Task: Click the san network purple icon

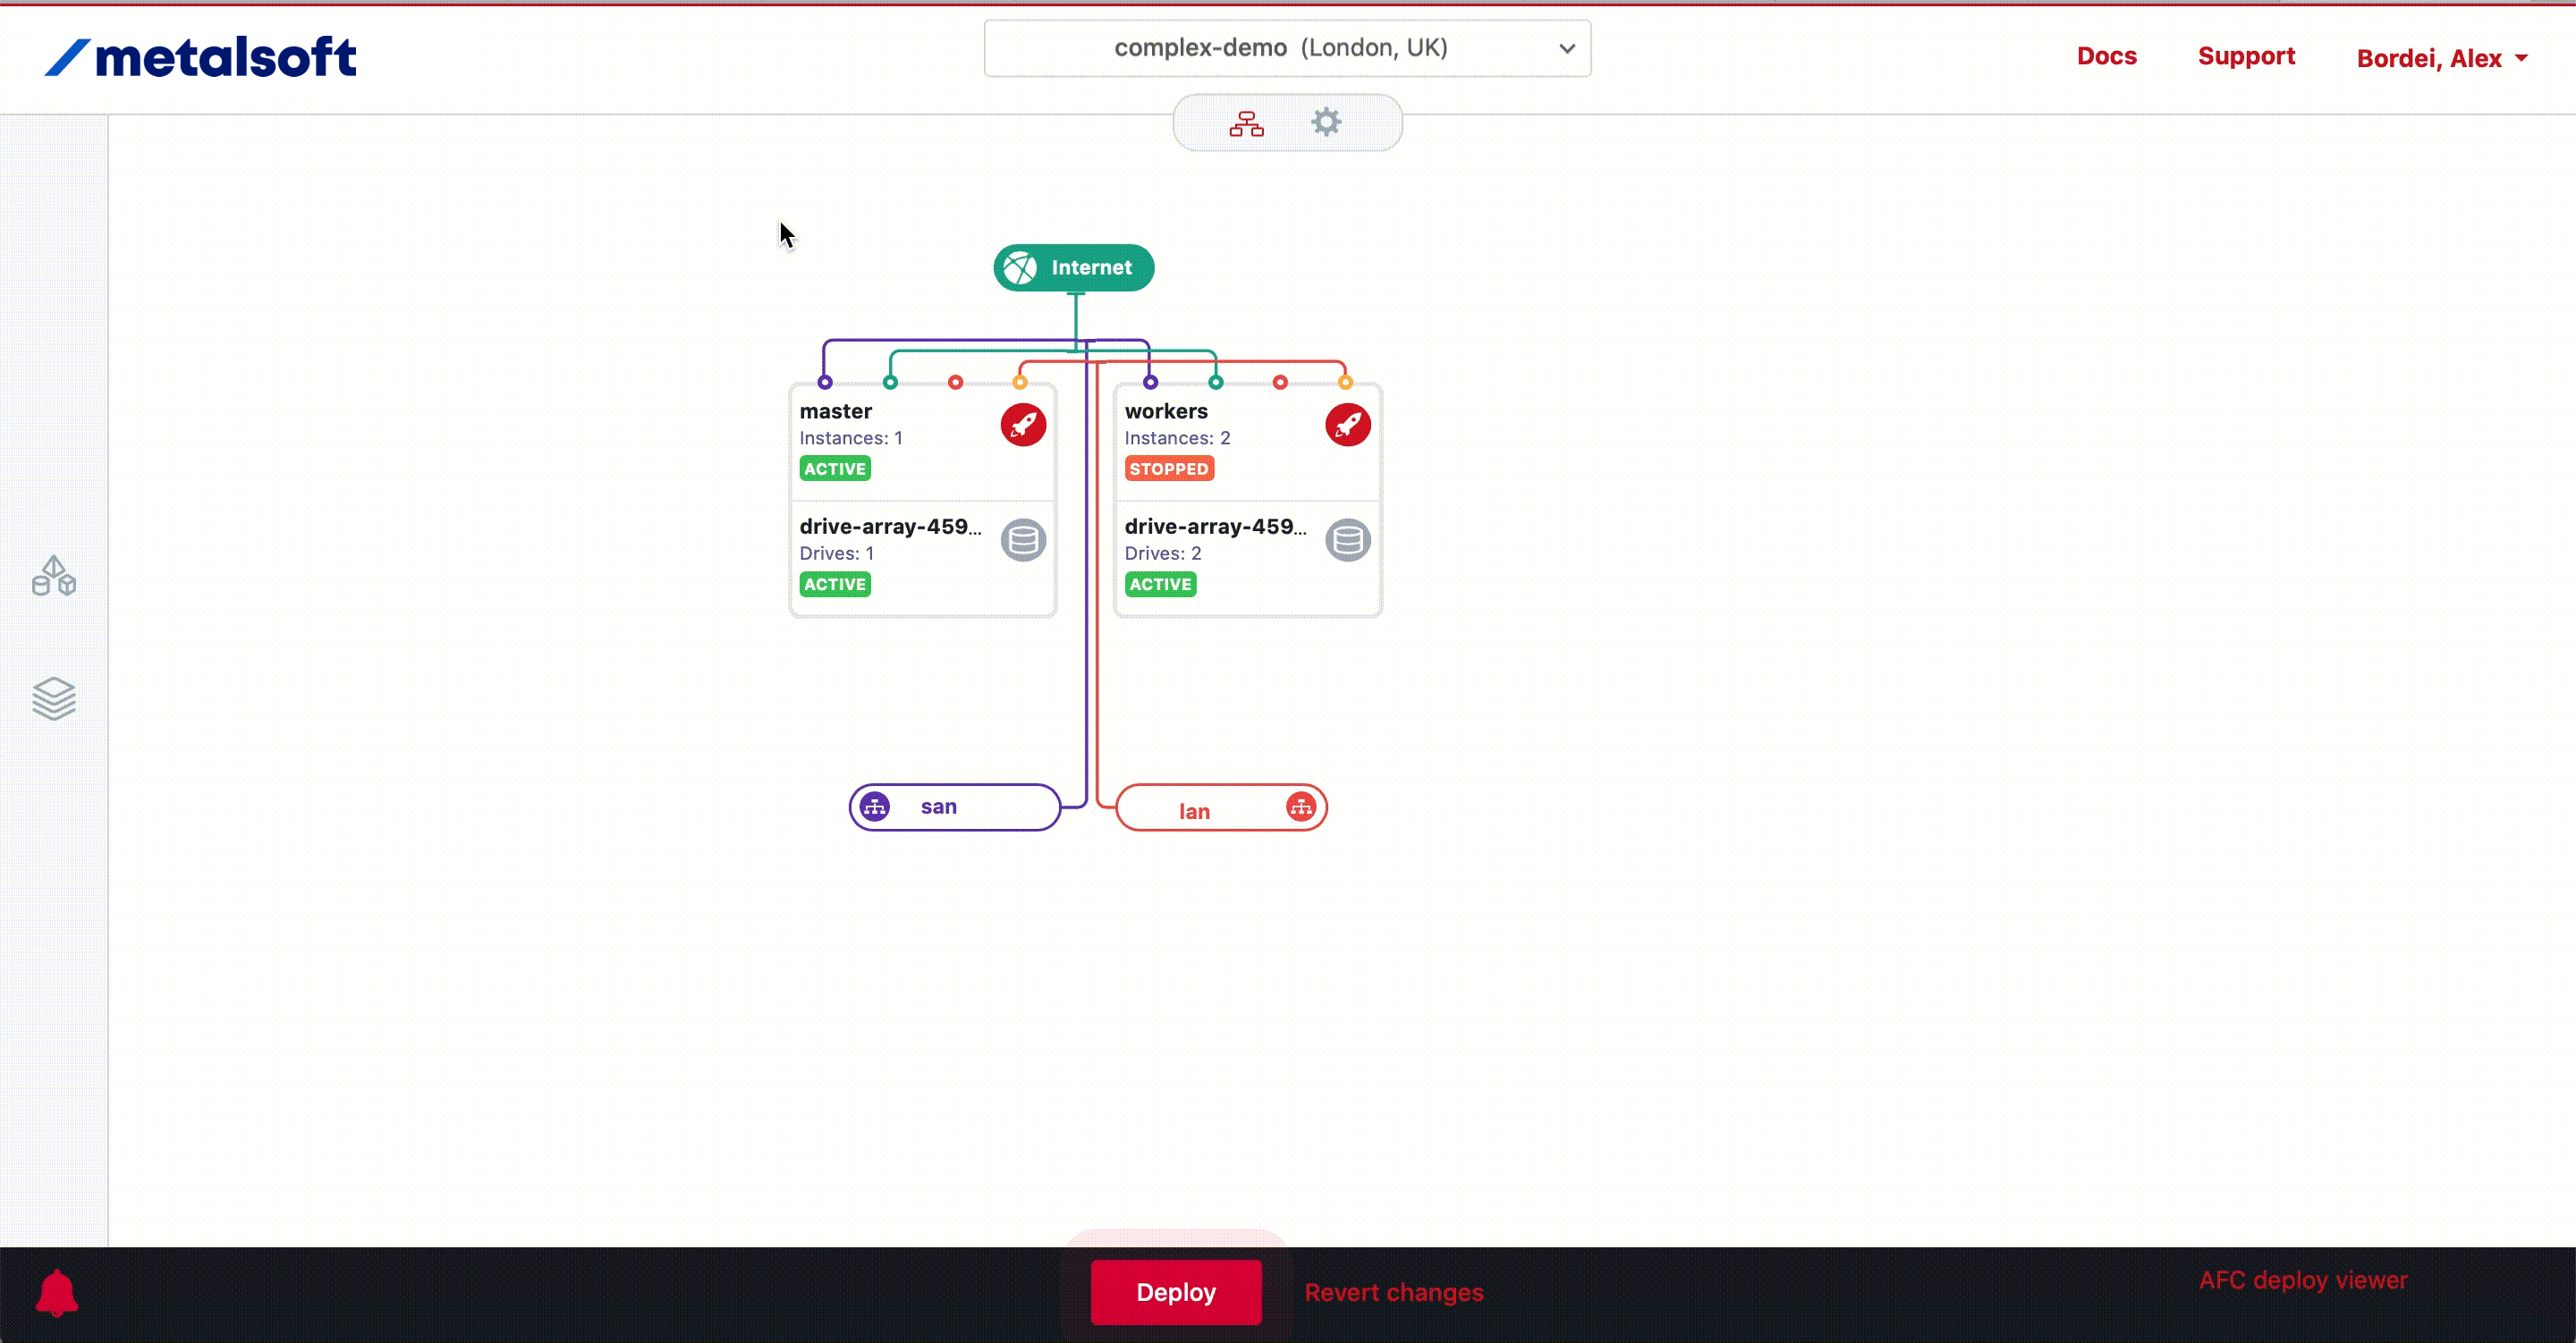Action: [x=875, y=806]
